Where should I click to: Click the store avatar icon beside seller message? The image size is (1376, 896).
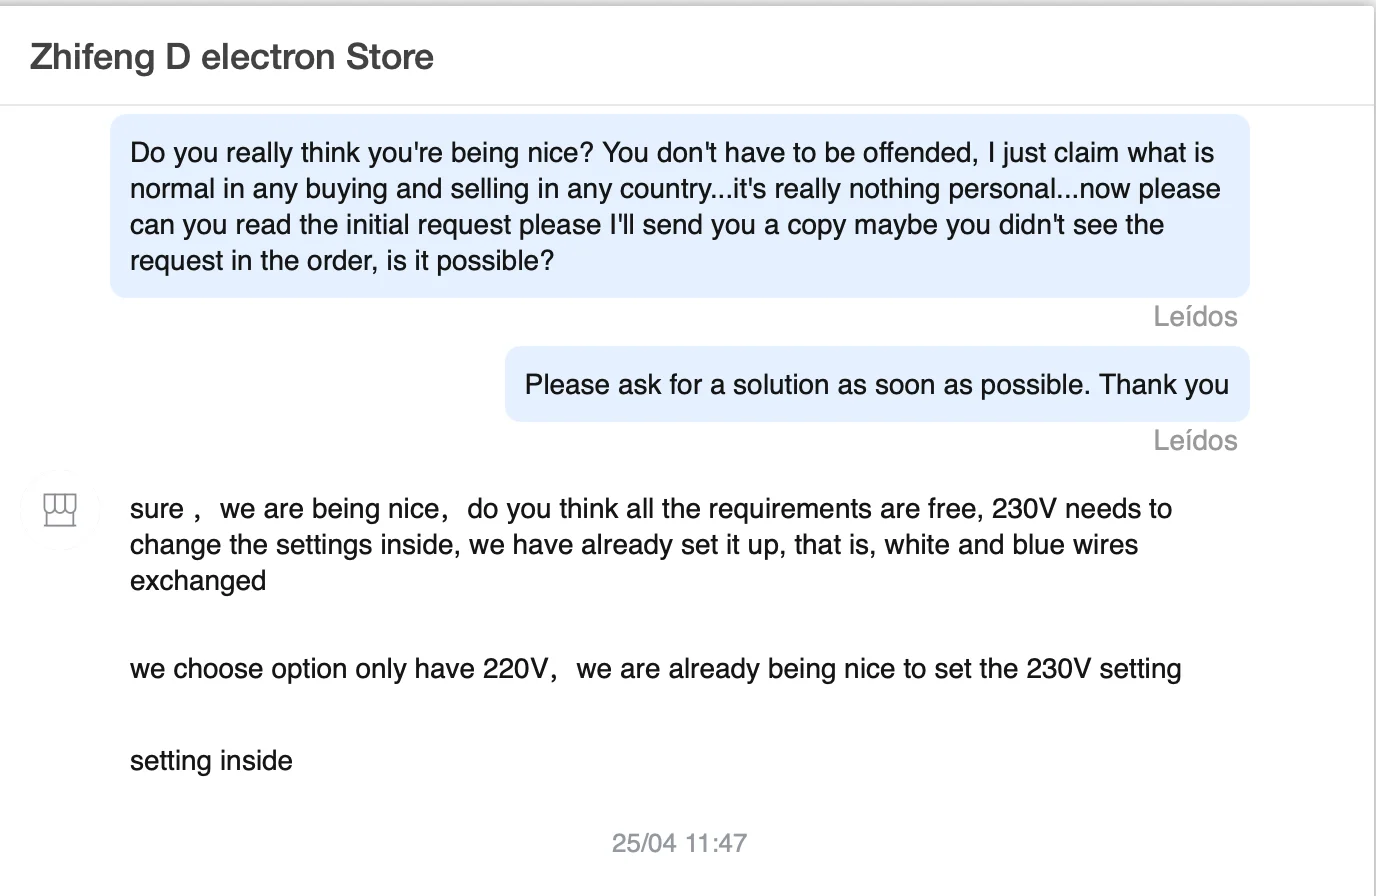tap(60, 510)
